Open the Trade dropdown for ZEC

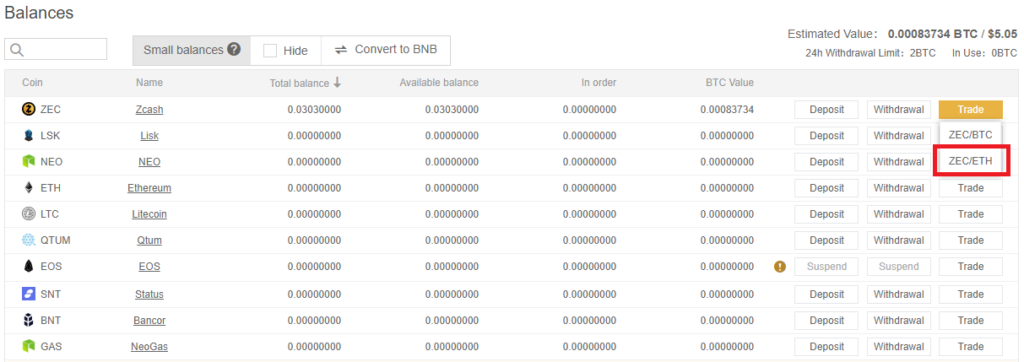click(970, 109)
